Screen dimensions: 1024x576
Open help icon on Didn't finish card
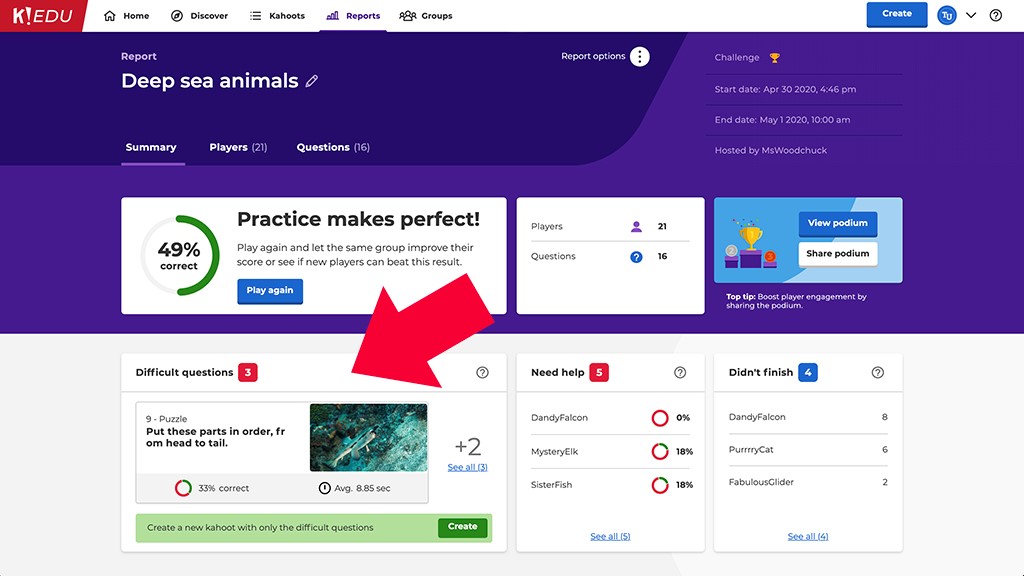tap(878, 372)
